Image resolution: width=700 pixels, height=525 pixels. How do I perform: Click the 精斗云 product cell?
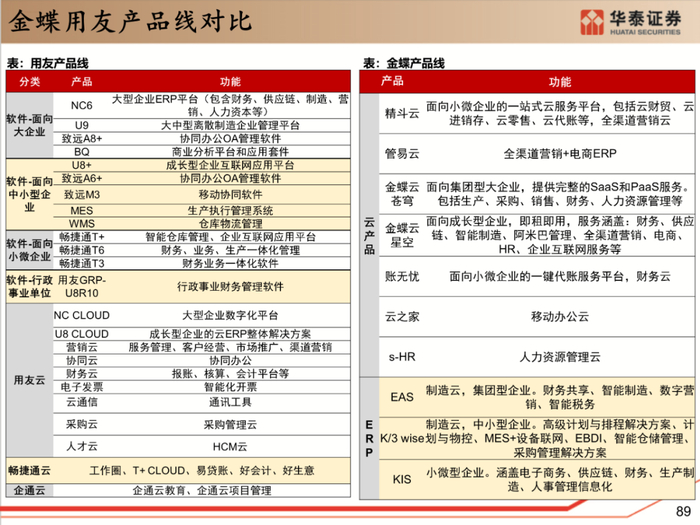click(x=402, y=113)
